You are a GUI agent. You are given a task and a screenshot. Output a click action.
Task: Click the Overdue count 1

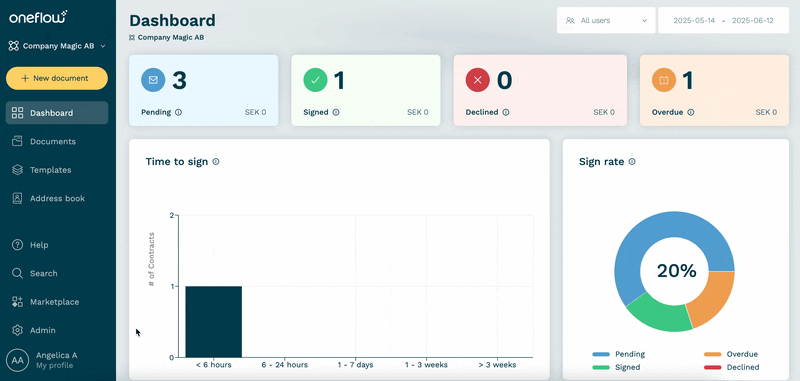tap(688, 80)
